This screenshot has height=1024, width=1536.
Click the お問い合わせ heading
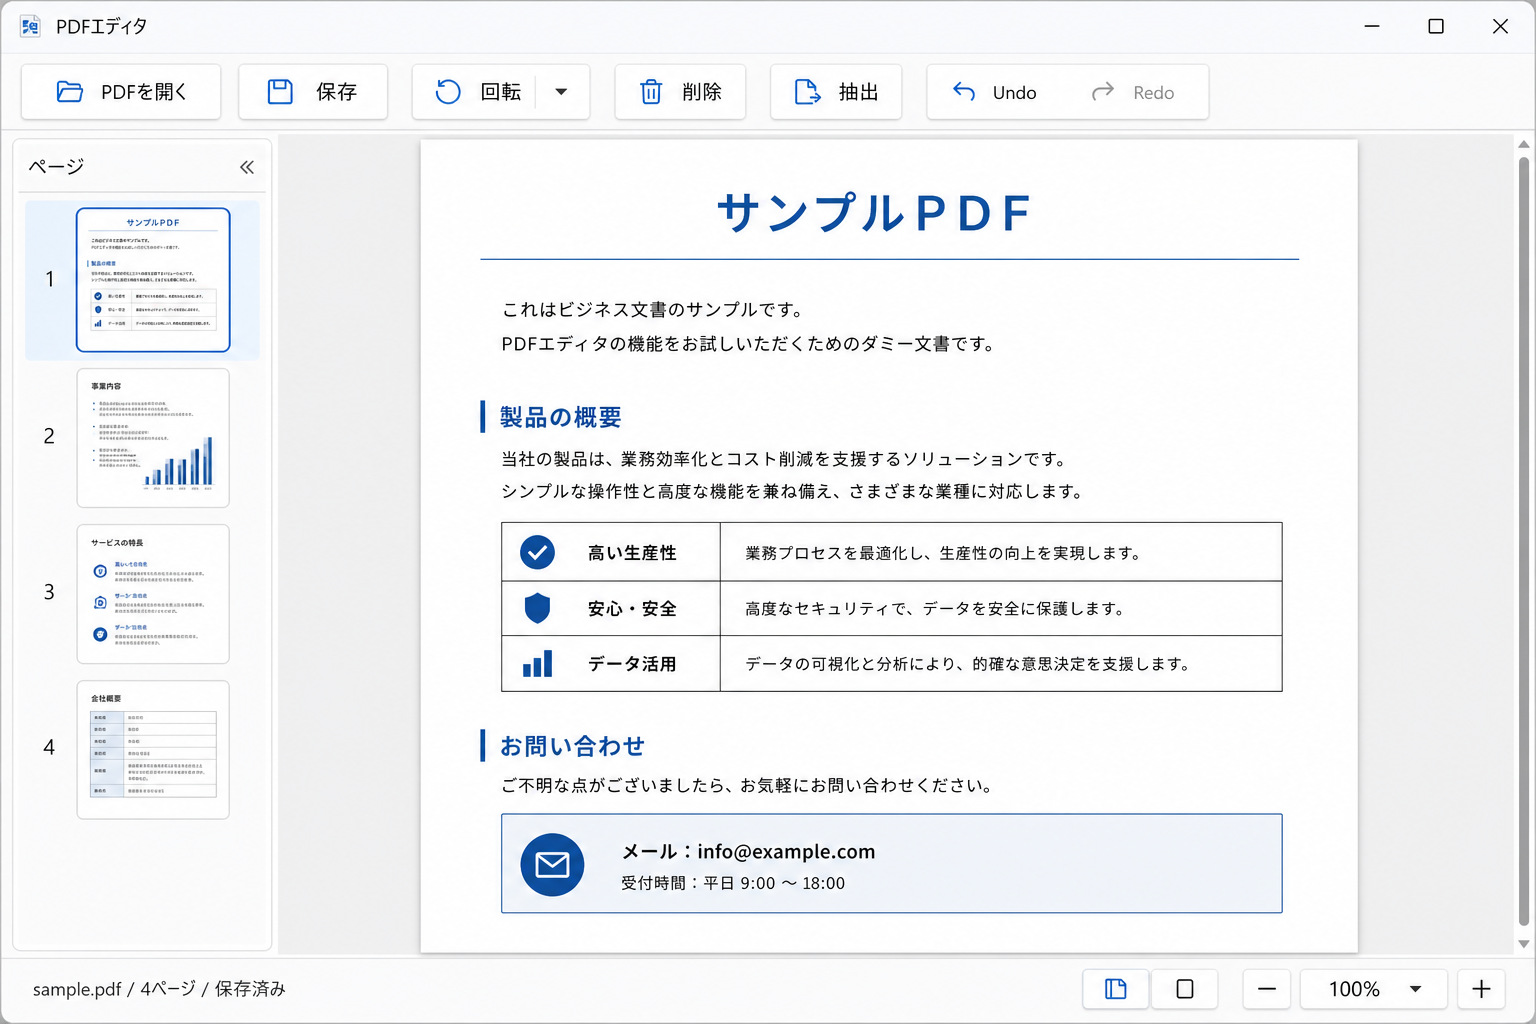[572, 746]
